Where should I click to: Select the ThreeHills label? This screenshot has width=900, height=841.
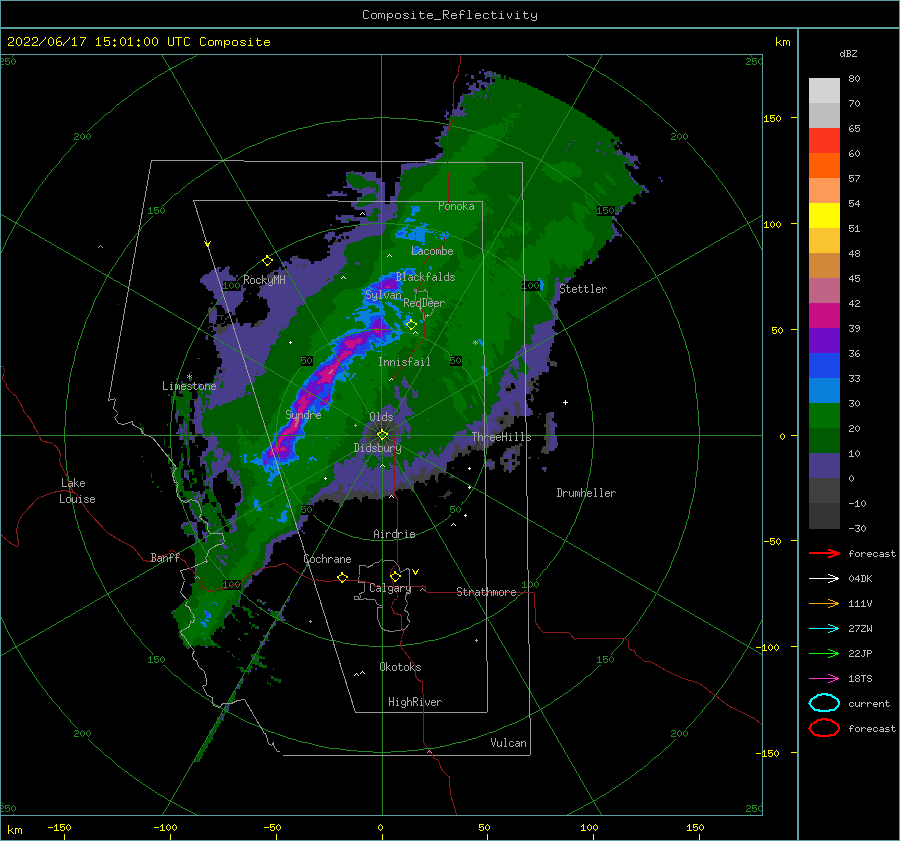pos(501,437)
